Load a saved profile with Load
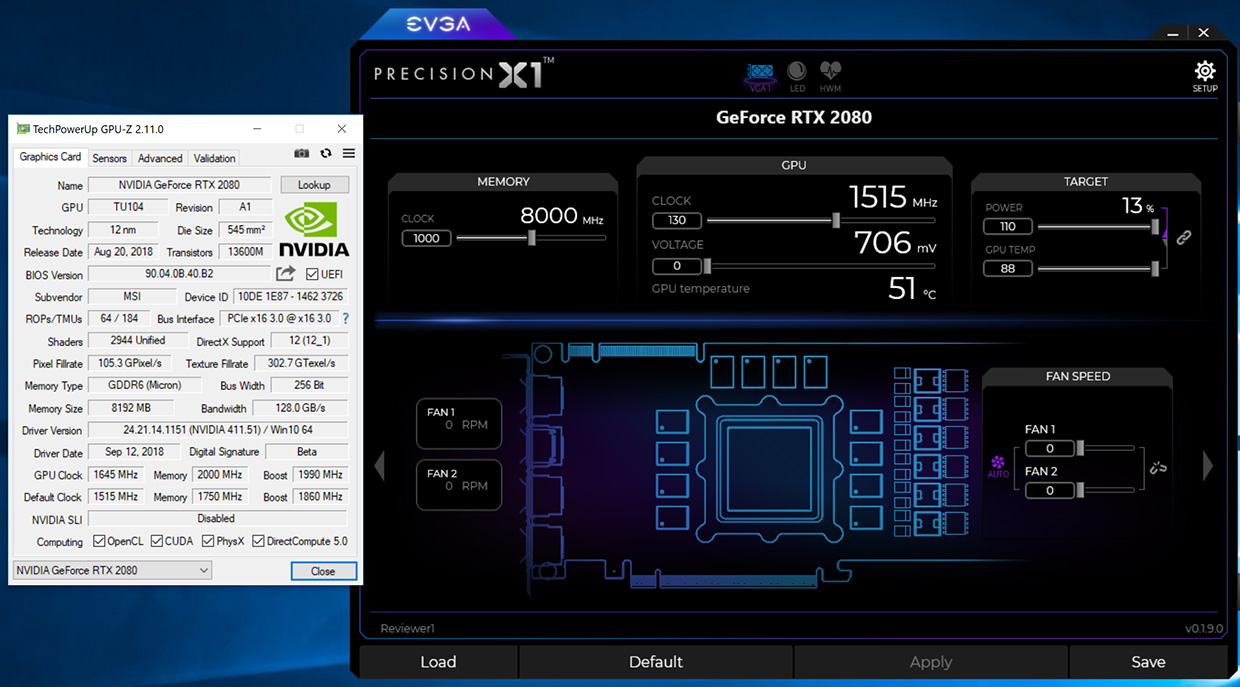1240x687 pixels. pos(438,662)
